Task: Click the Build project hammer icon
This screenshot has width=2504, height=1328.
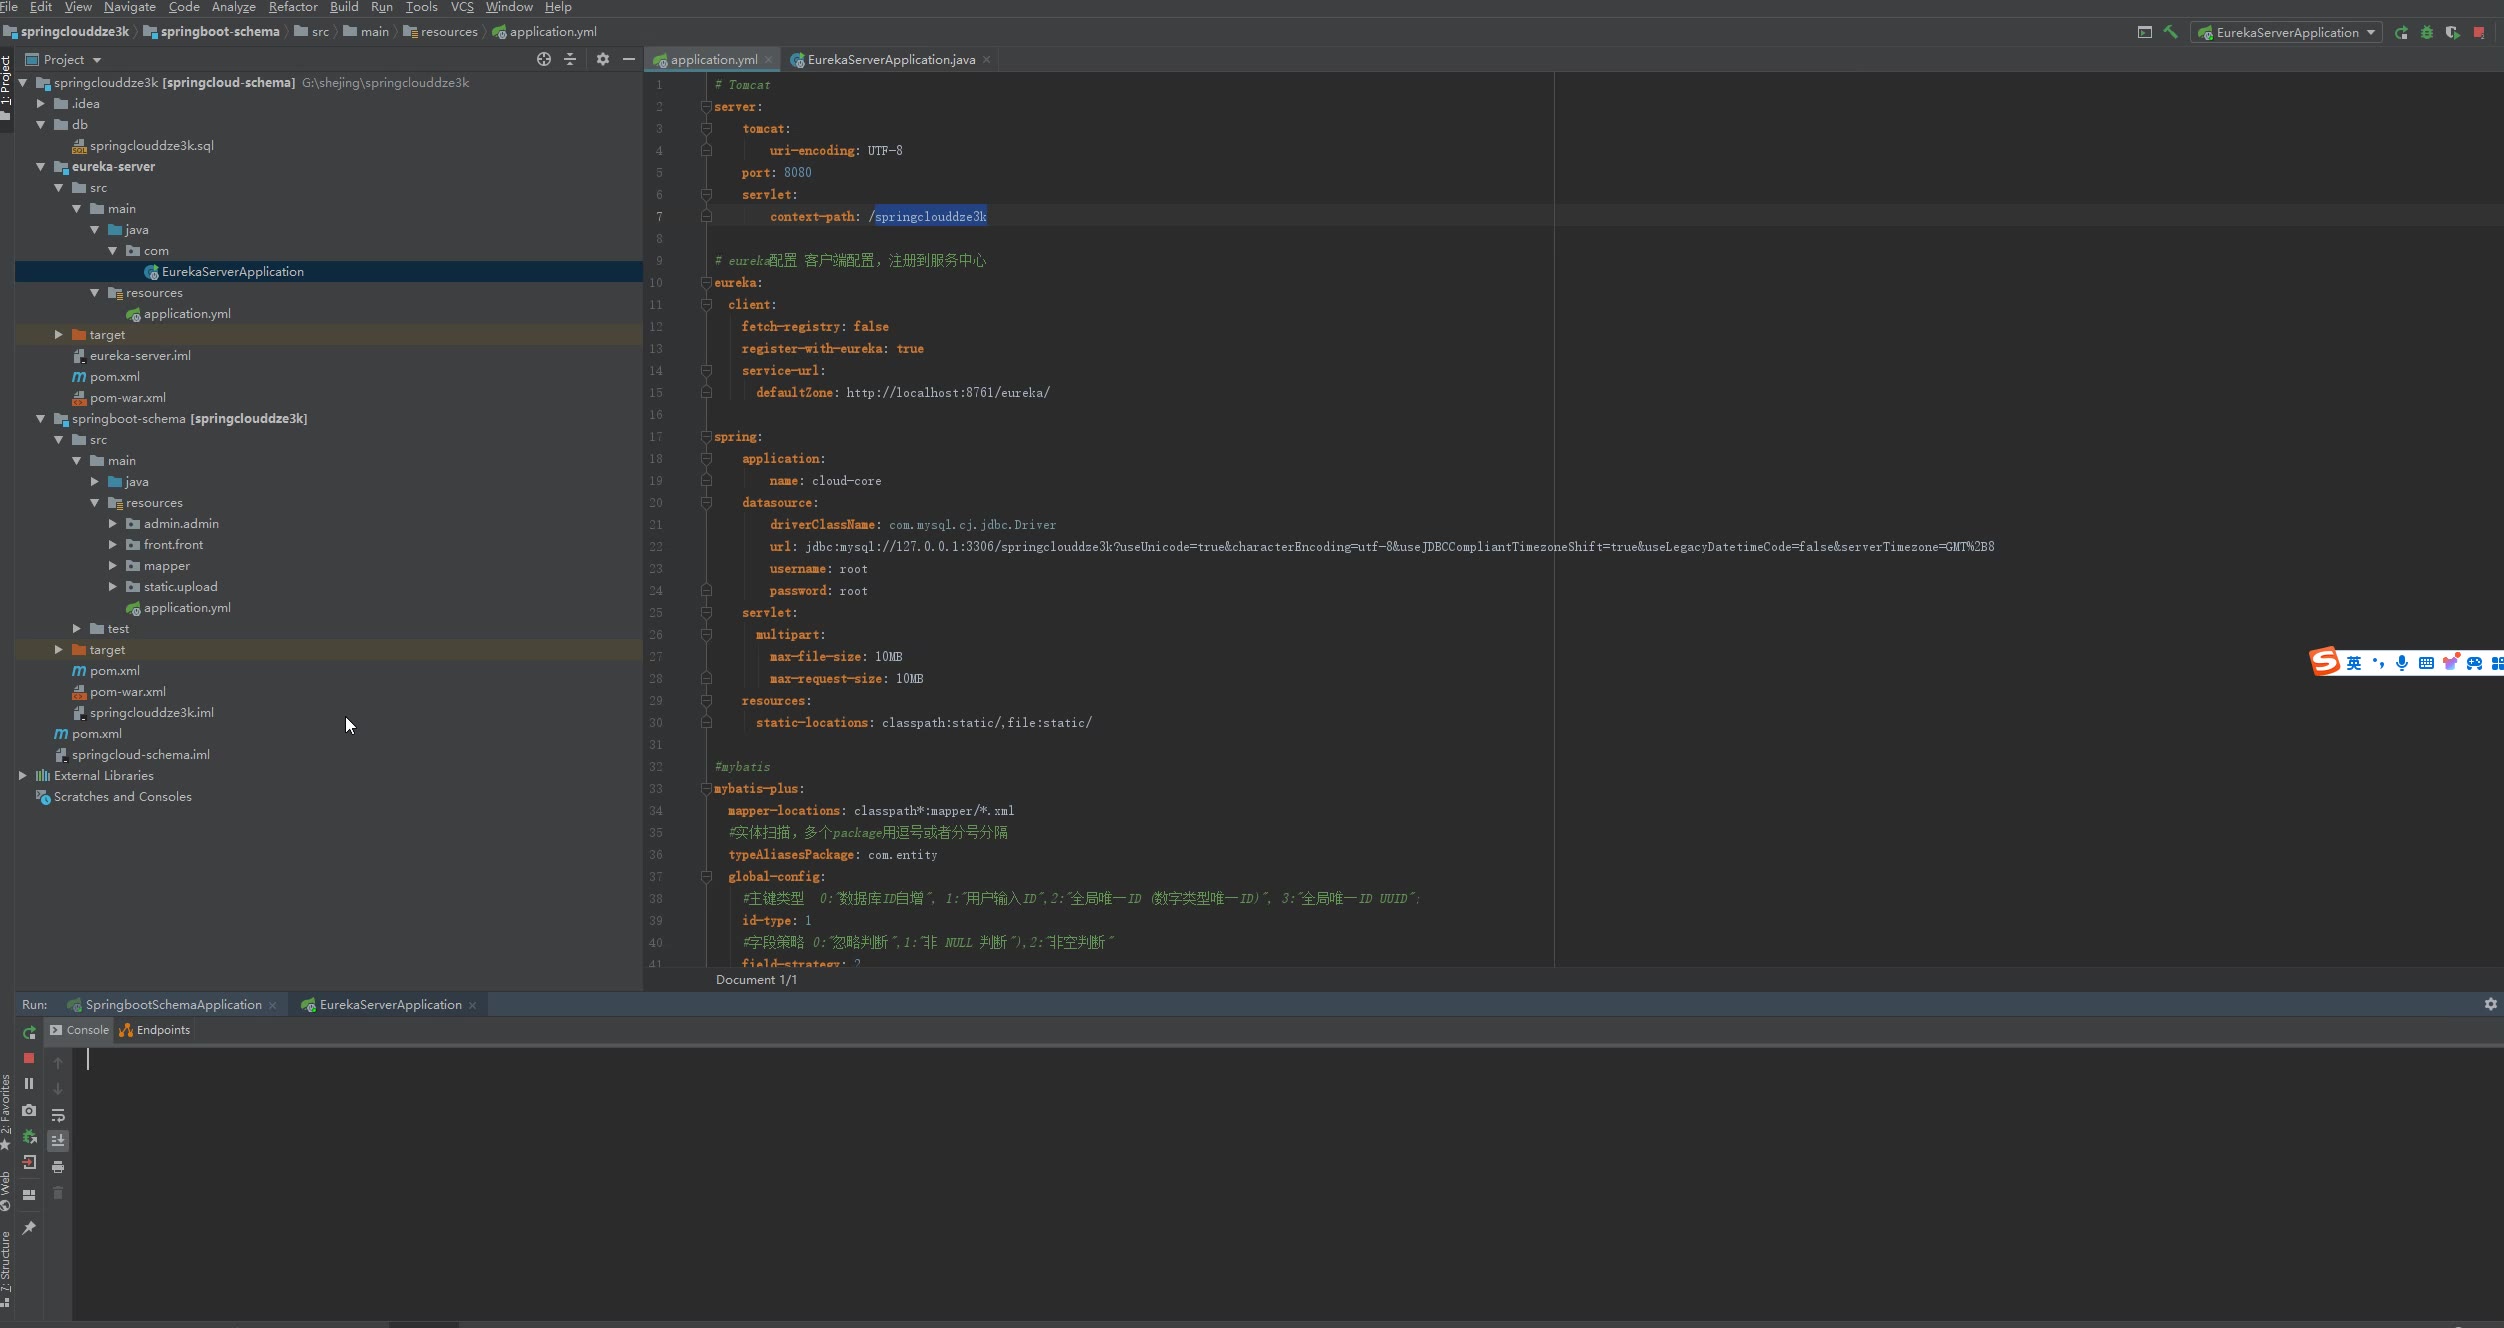Action: click(x=2170, y=32)
